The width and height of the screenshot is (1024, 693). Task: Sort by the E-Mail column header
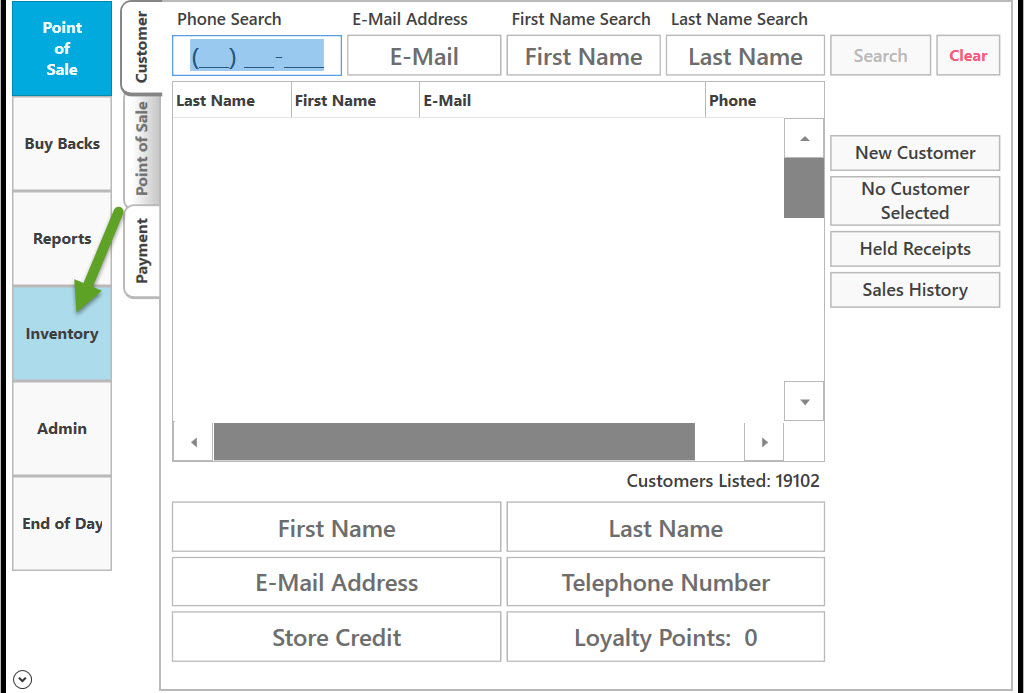pos(562,101)
